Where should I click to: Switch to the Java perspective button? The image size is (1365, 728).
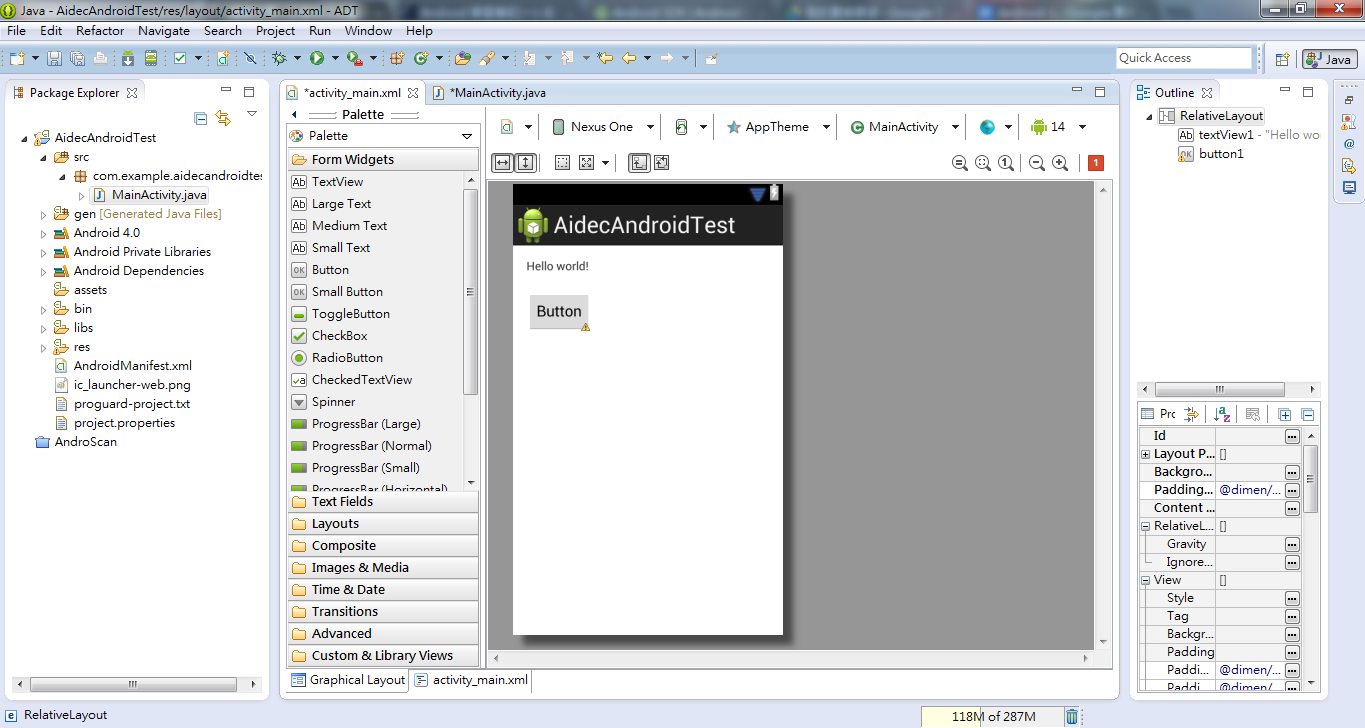pos(1329,59)
